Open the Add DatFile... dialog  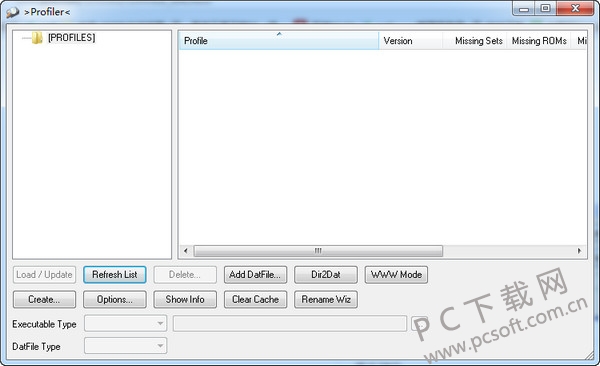point(255,274)
